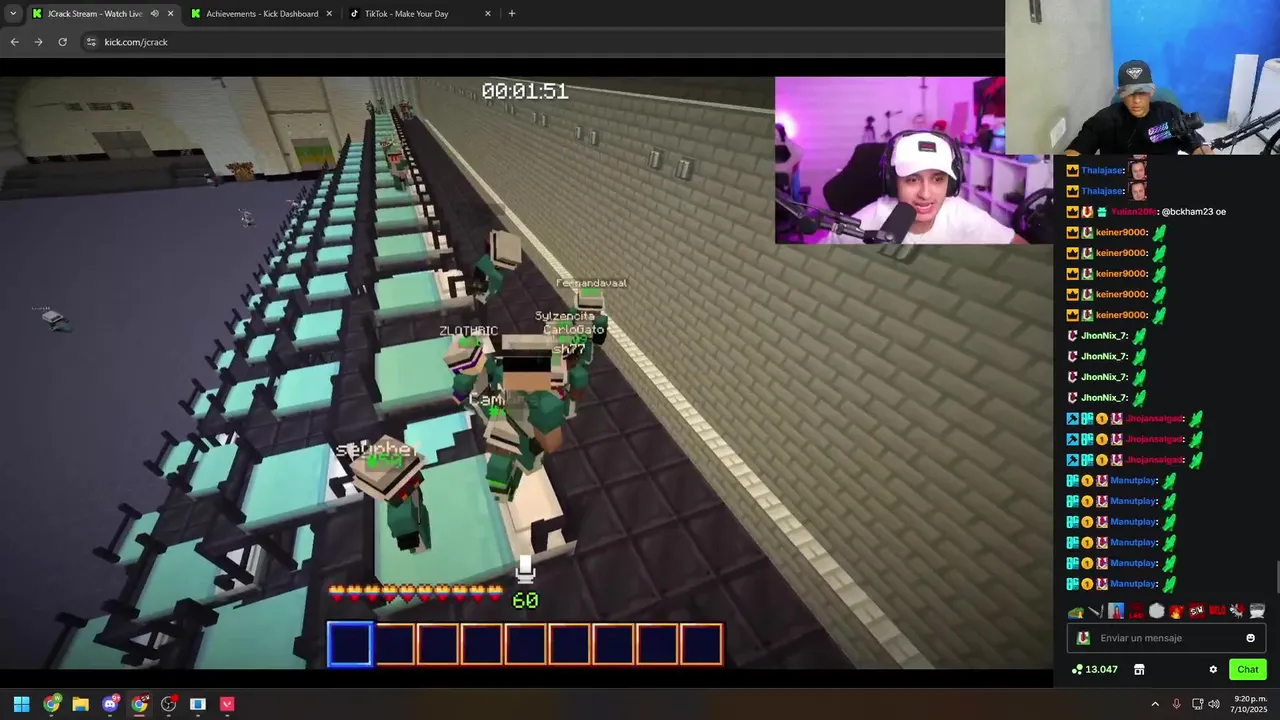Show hidden system tray icons
The image size is (1280, 720).
(1155, 704)
